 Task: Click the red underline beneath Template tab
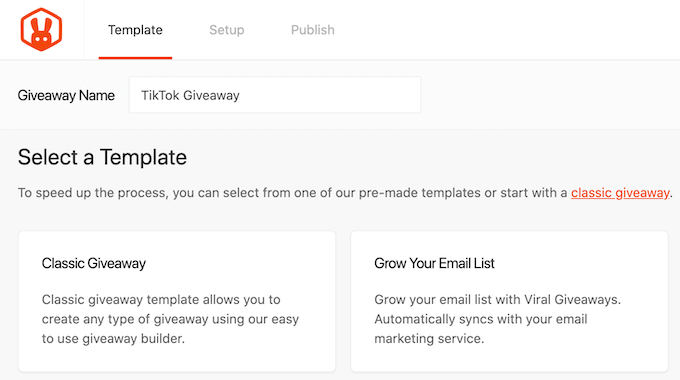(x=135, y=58)
